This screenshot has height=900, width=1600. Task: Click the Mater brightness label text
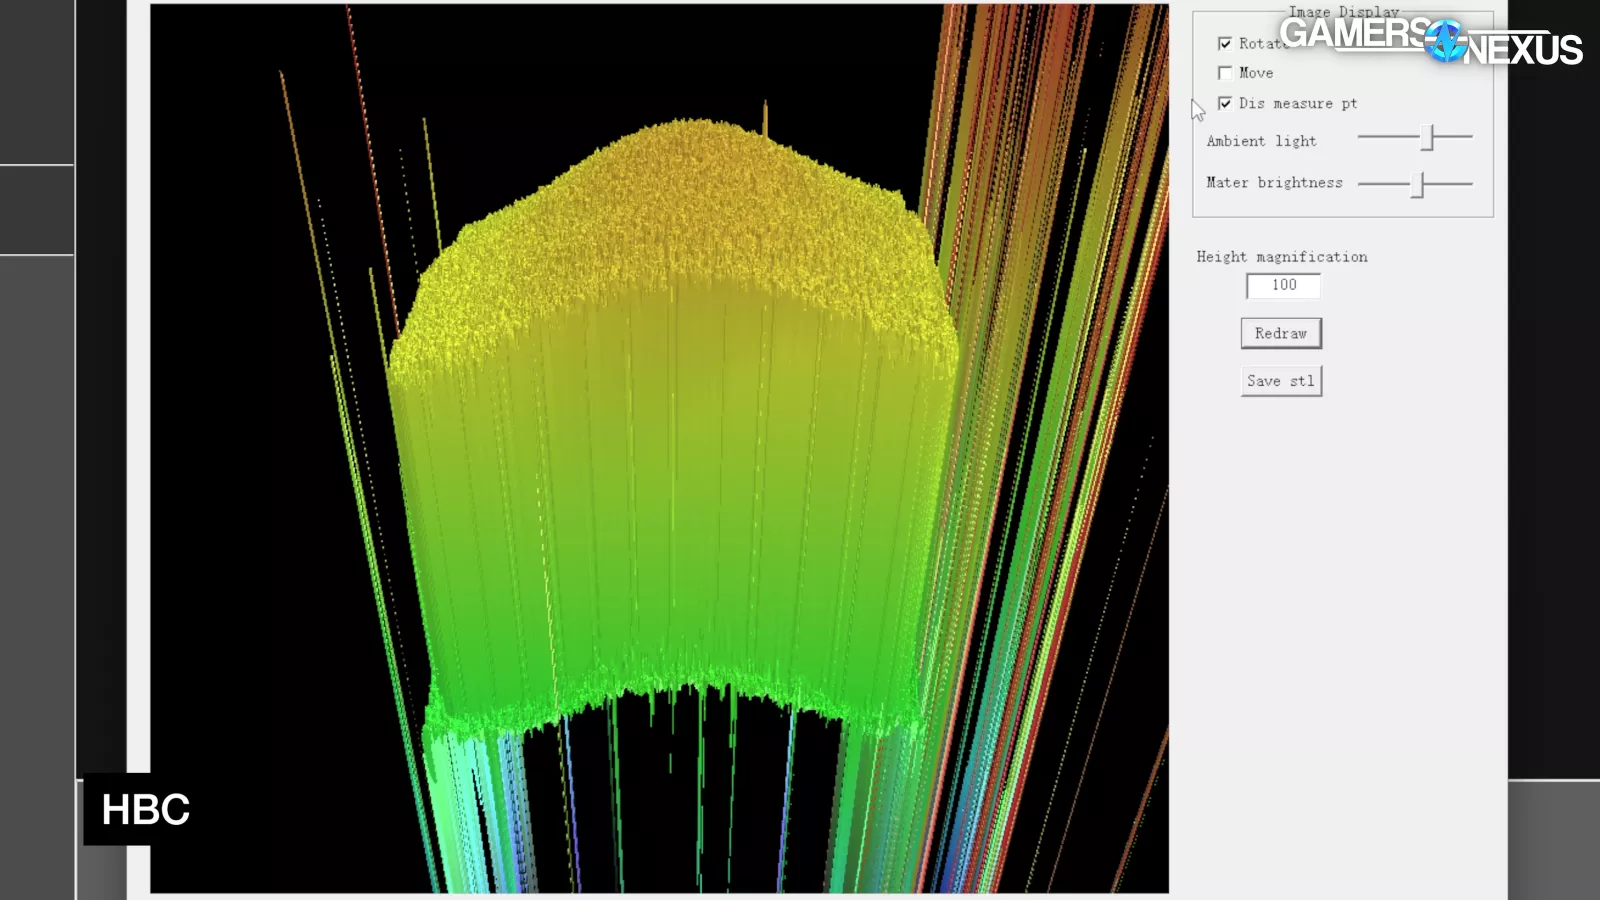pos(1273,183)
